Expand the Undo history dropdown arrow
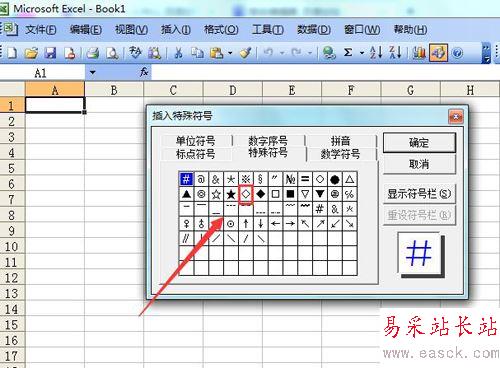Viewport: 500px width, 368px height. pos(282,53)
